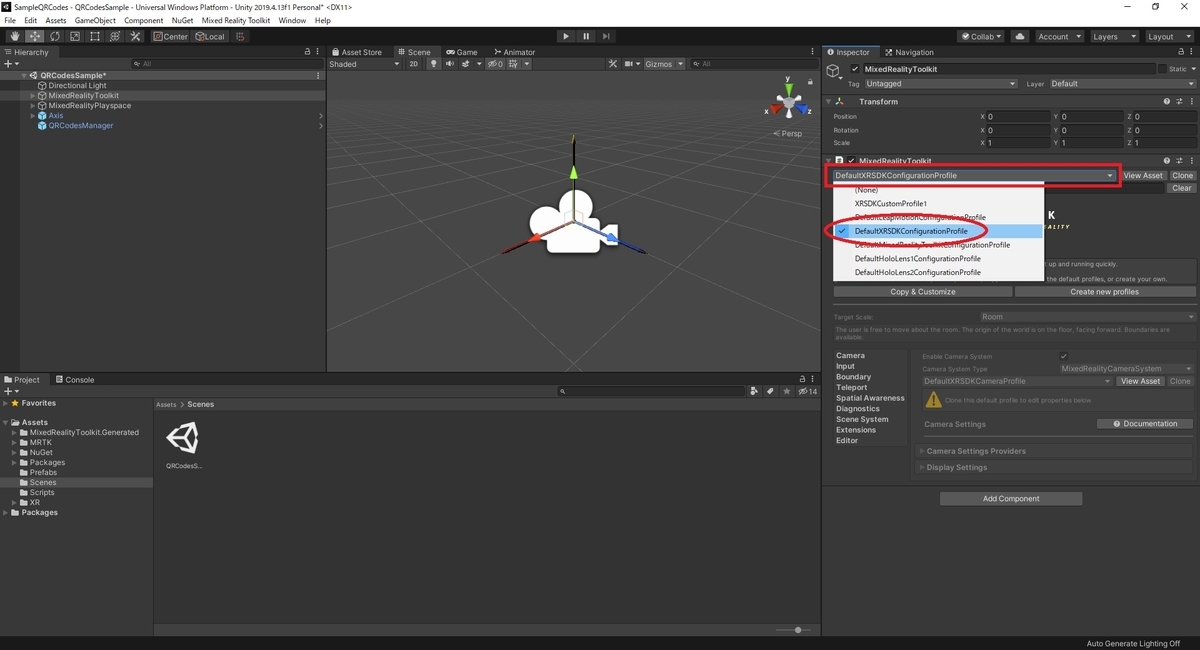1200x650 pixels.
Task: Open the Tag dropdown showing Untagged
Action: pos(942,84)
